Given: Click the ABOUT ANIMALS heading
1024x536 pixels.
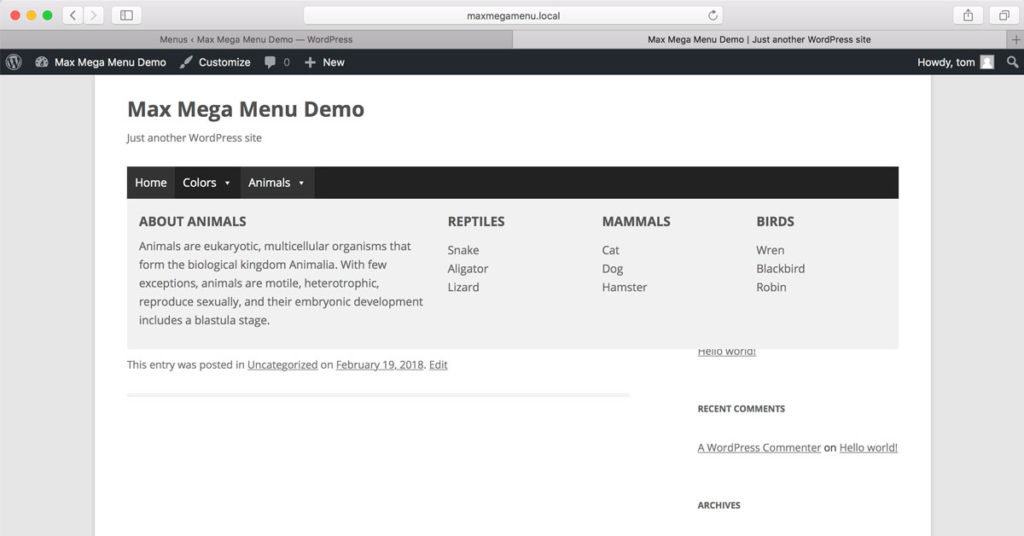Looking at the screenshot, I should click(x=193, y=221).
